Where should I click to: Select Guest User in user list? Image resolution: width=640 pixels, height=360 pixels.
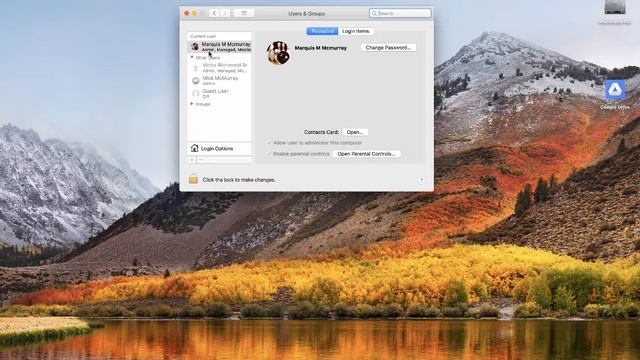[x=219, y=93]
